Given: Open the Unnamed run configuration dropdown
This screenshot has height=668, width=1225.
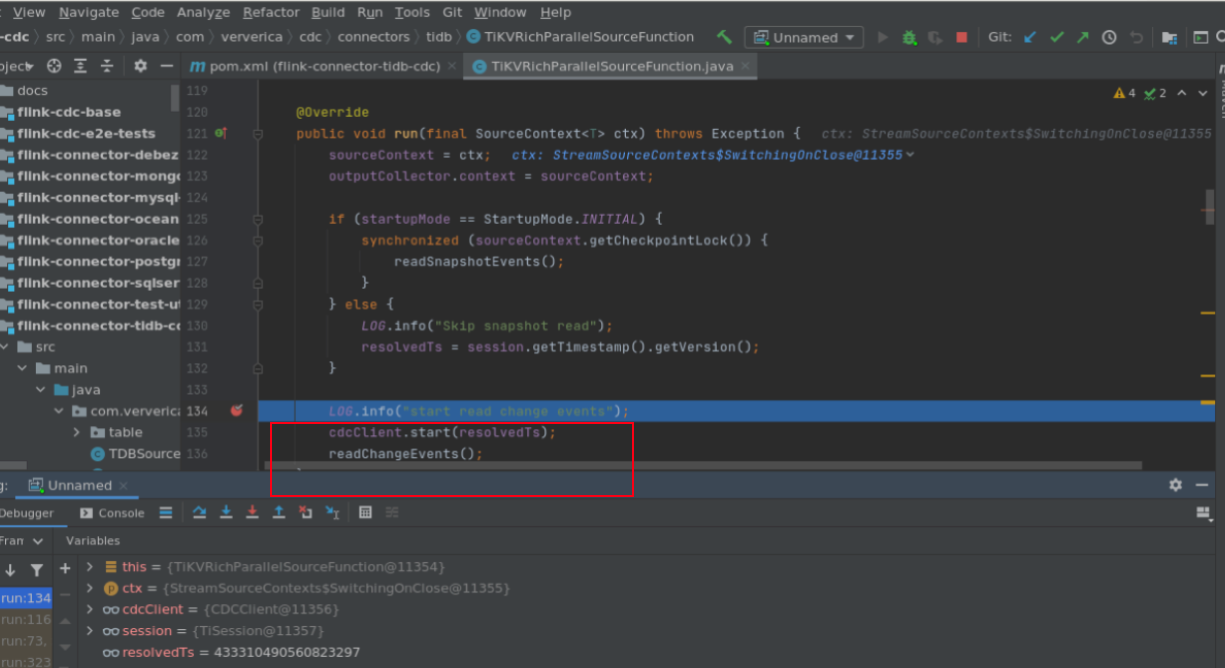Looking at the screenshot, I should (x=803, y=37).
